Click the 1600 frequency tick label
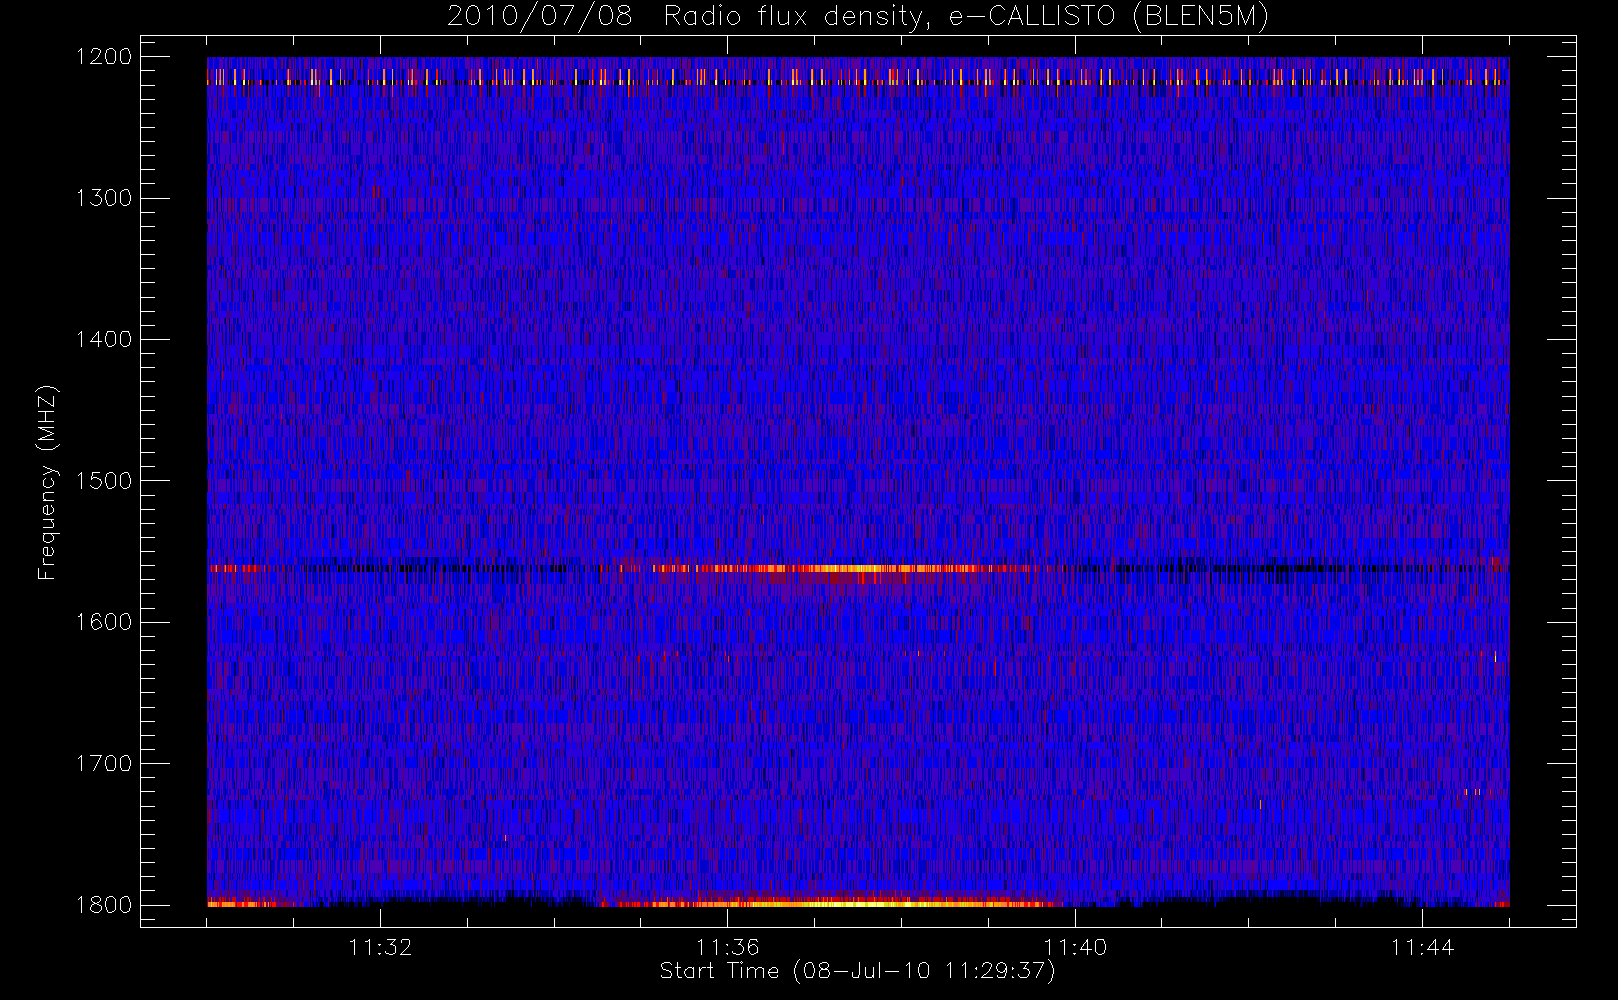The image size is (1618, 1000). point(104,622)
